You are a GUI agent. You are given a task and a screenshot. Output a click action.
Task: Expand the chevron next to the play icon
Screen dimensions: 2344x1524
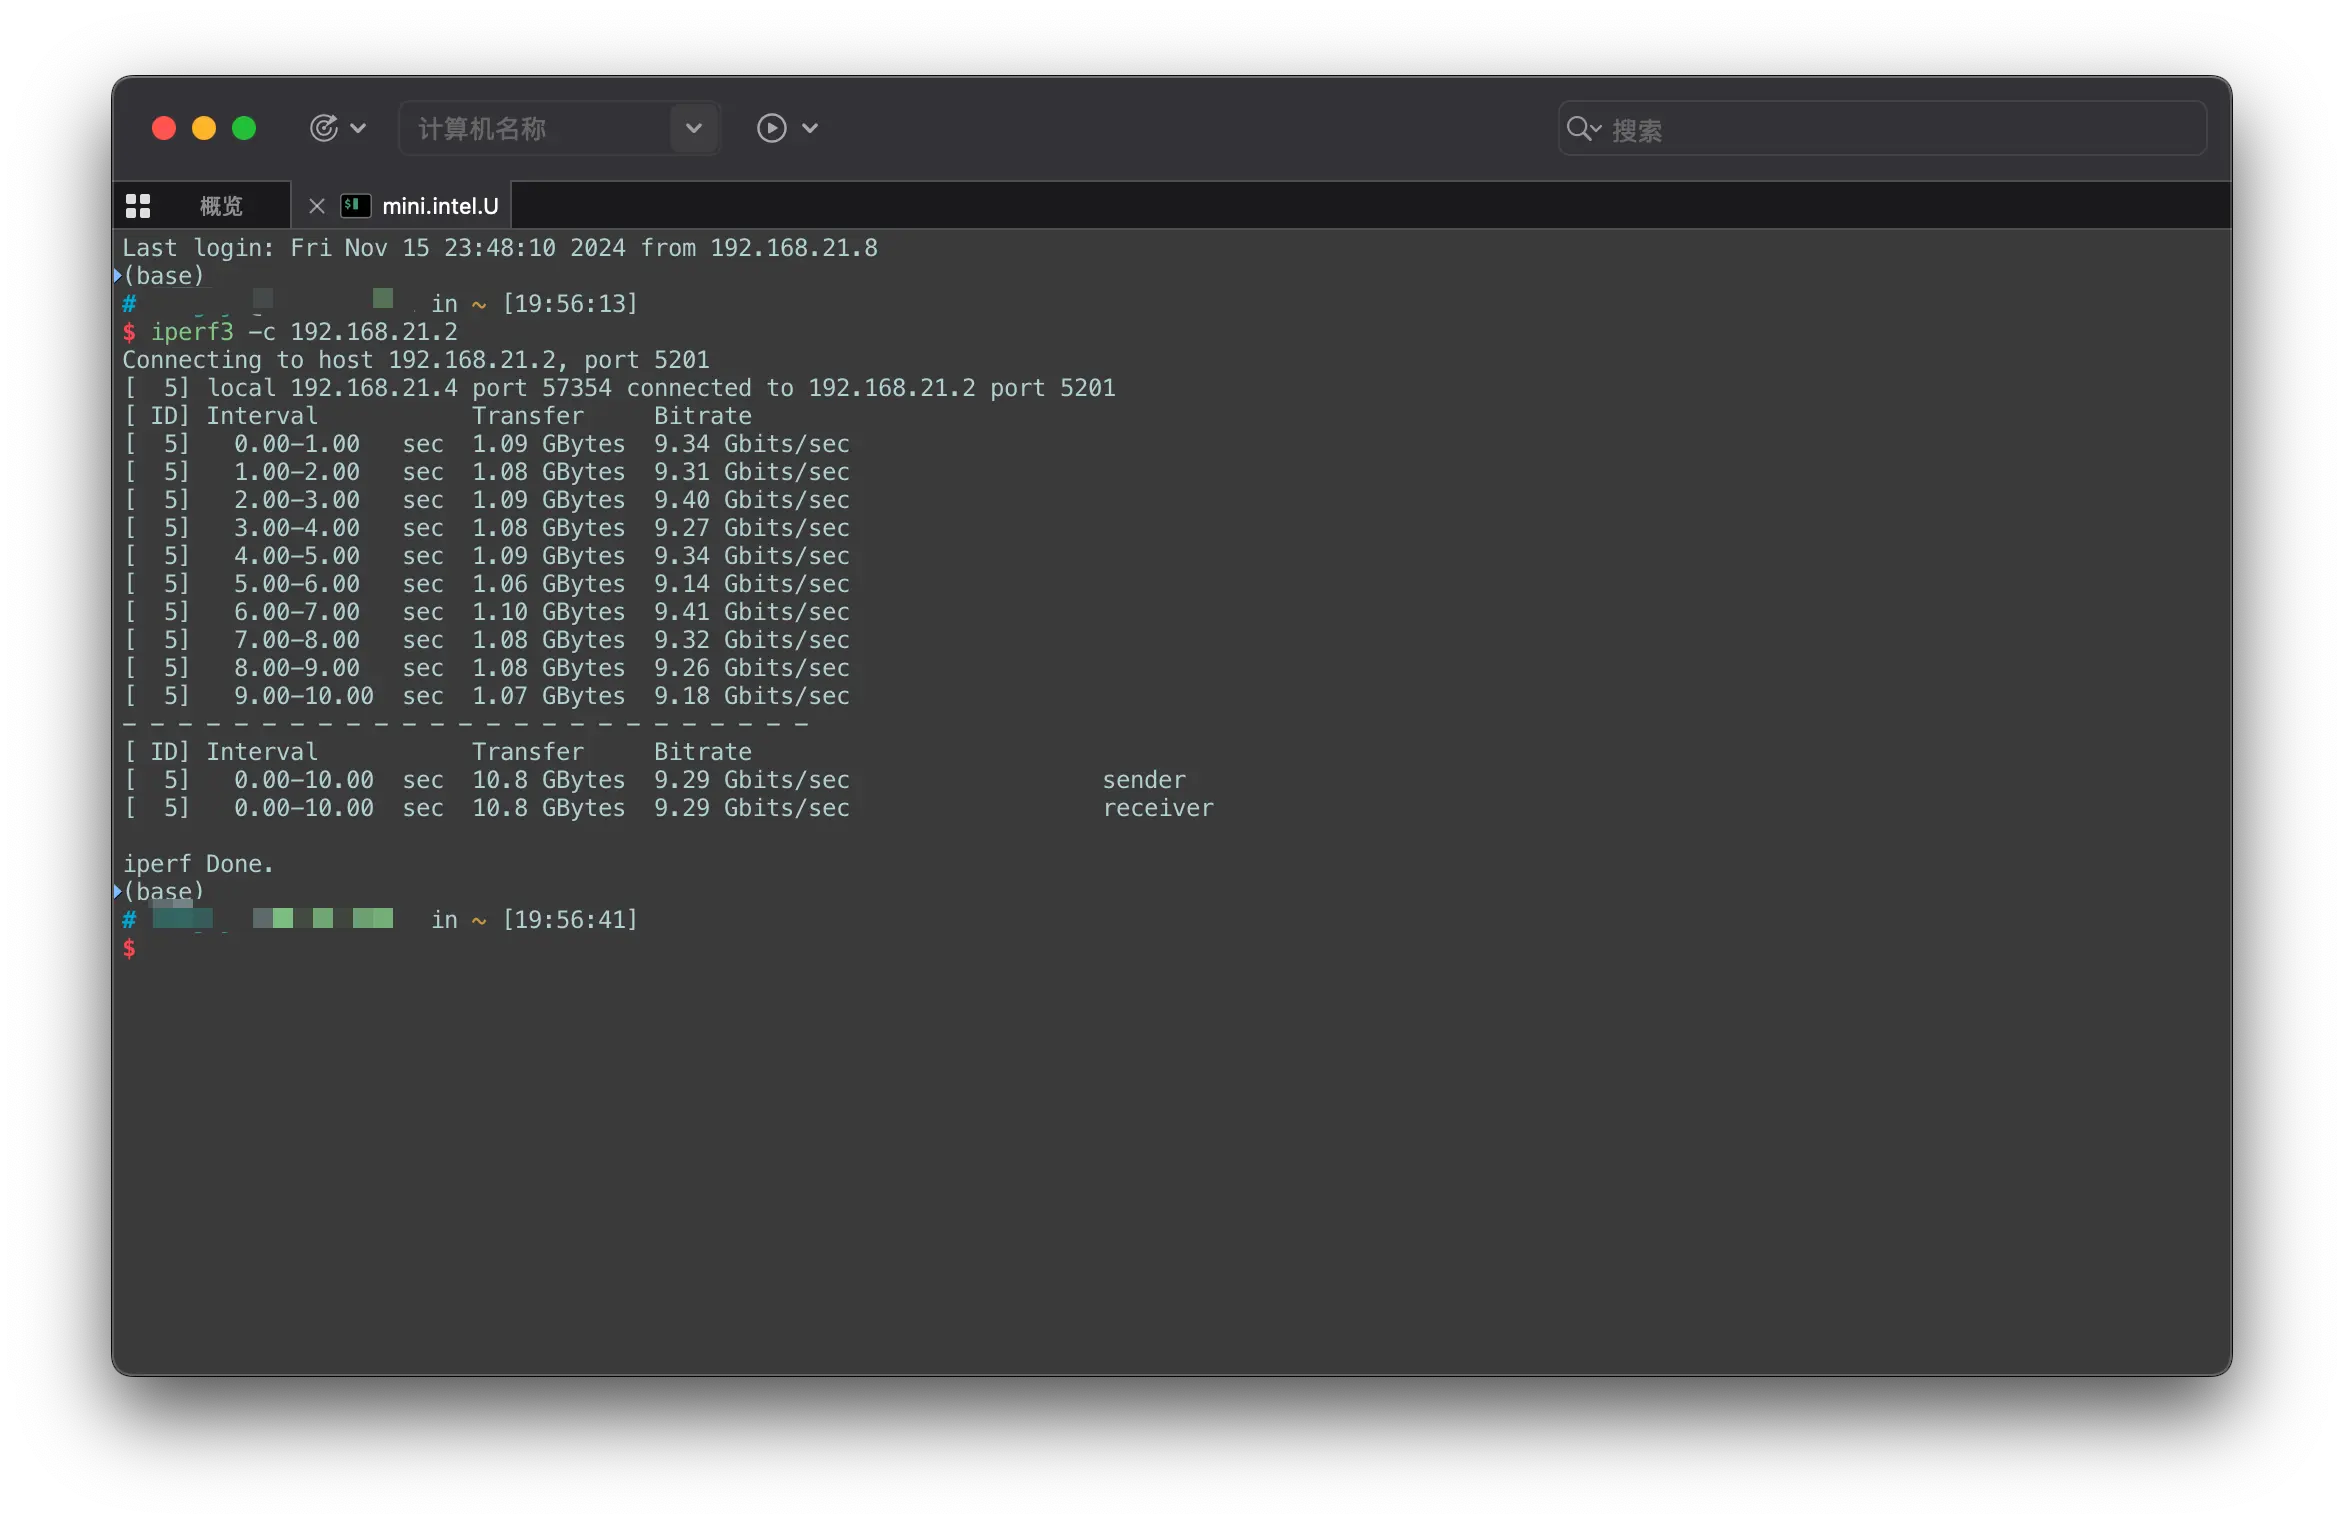[810, 128]
